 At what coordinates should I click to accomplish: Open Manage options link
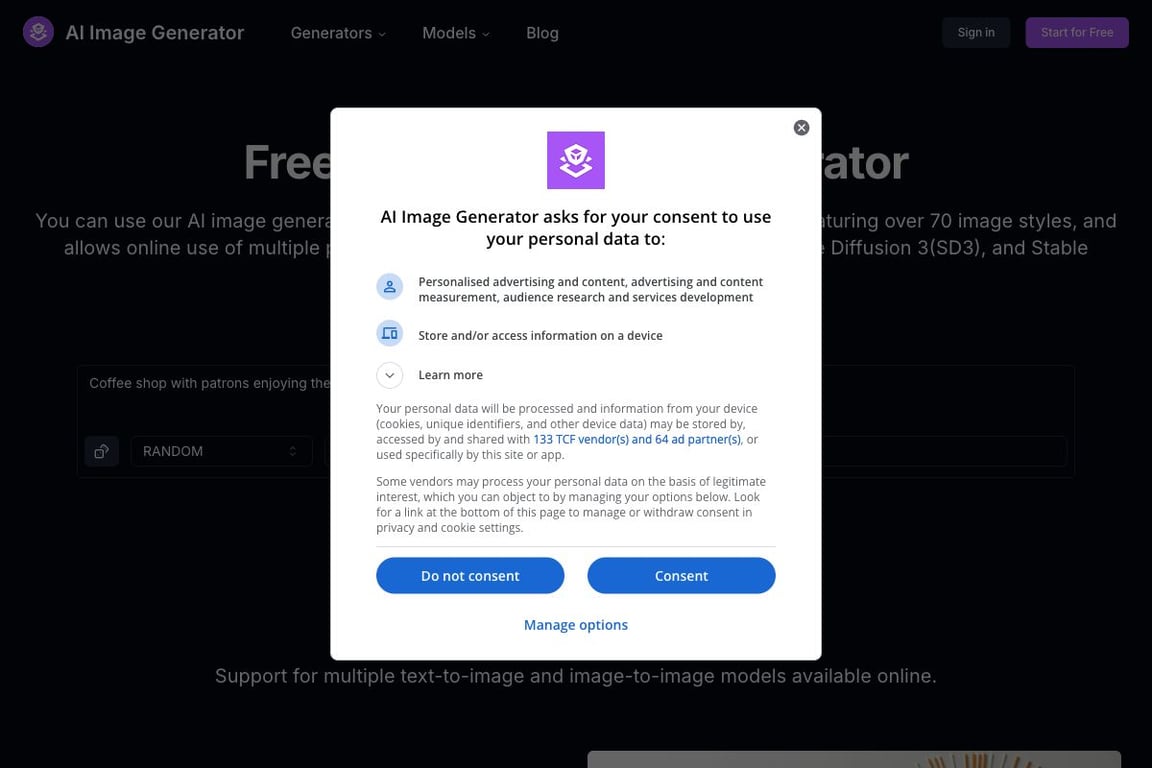pos(575,625)
